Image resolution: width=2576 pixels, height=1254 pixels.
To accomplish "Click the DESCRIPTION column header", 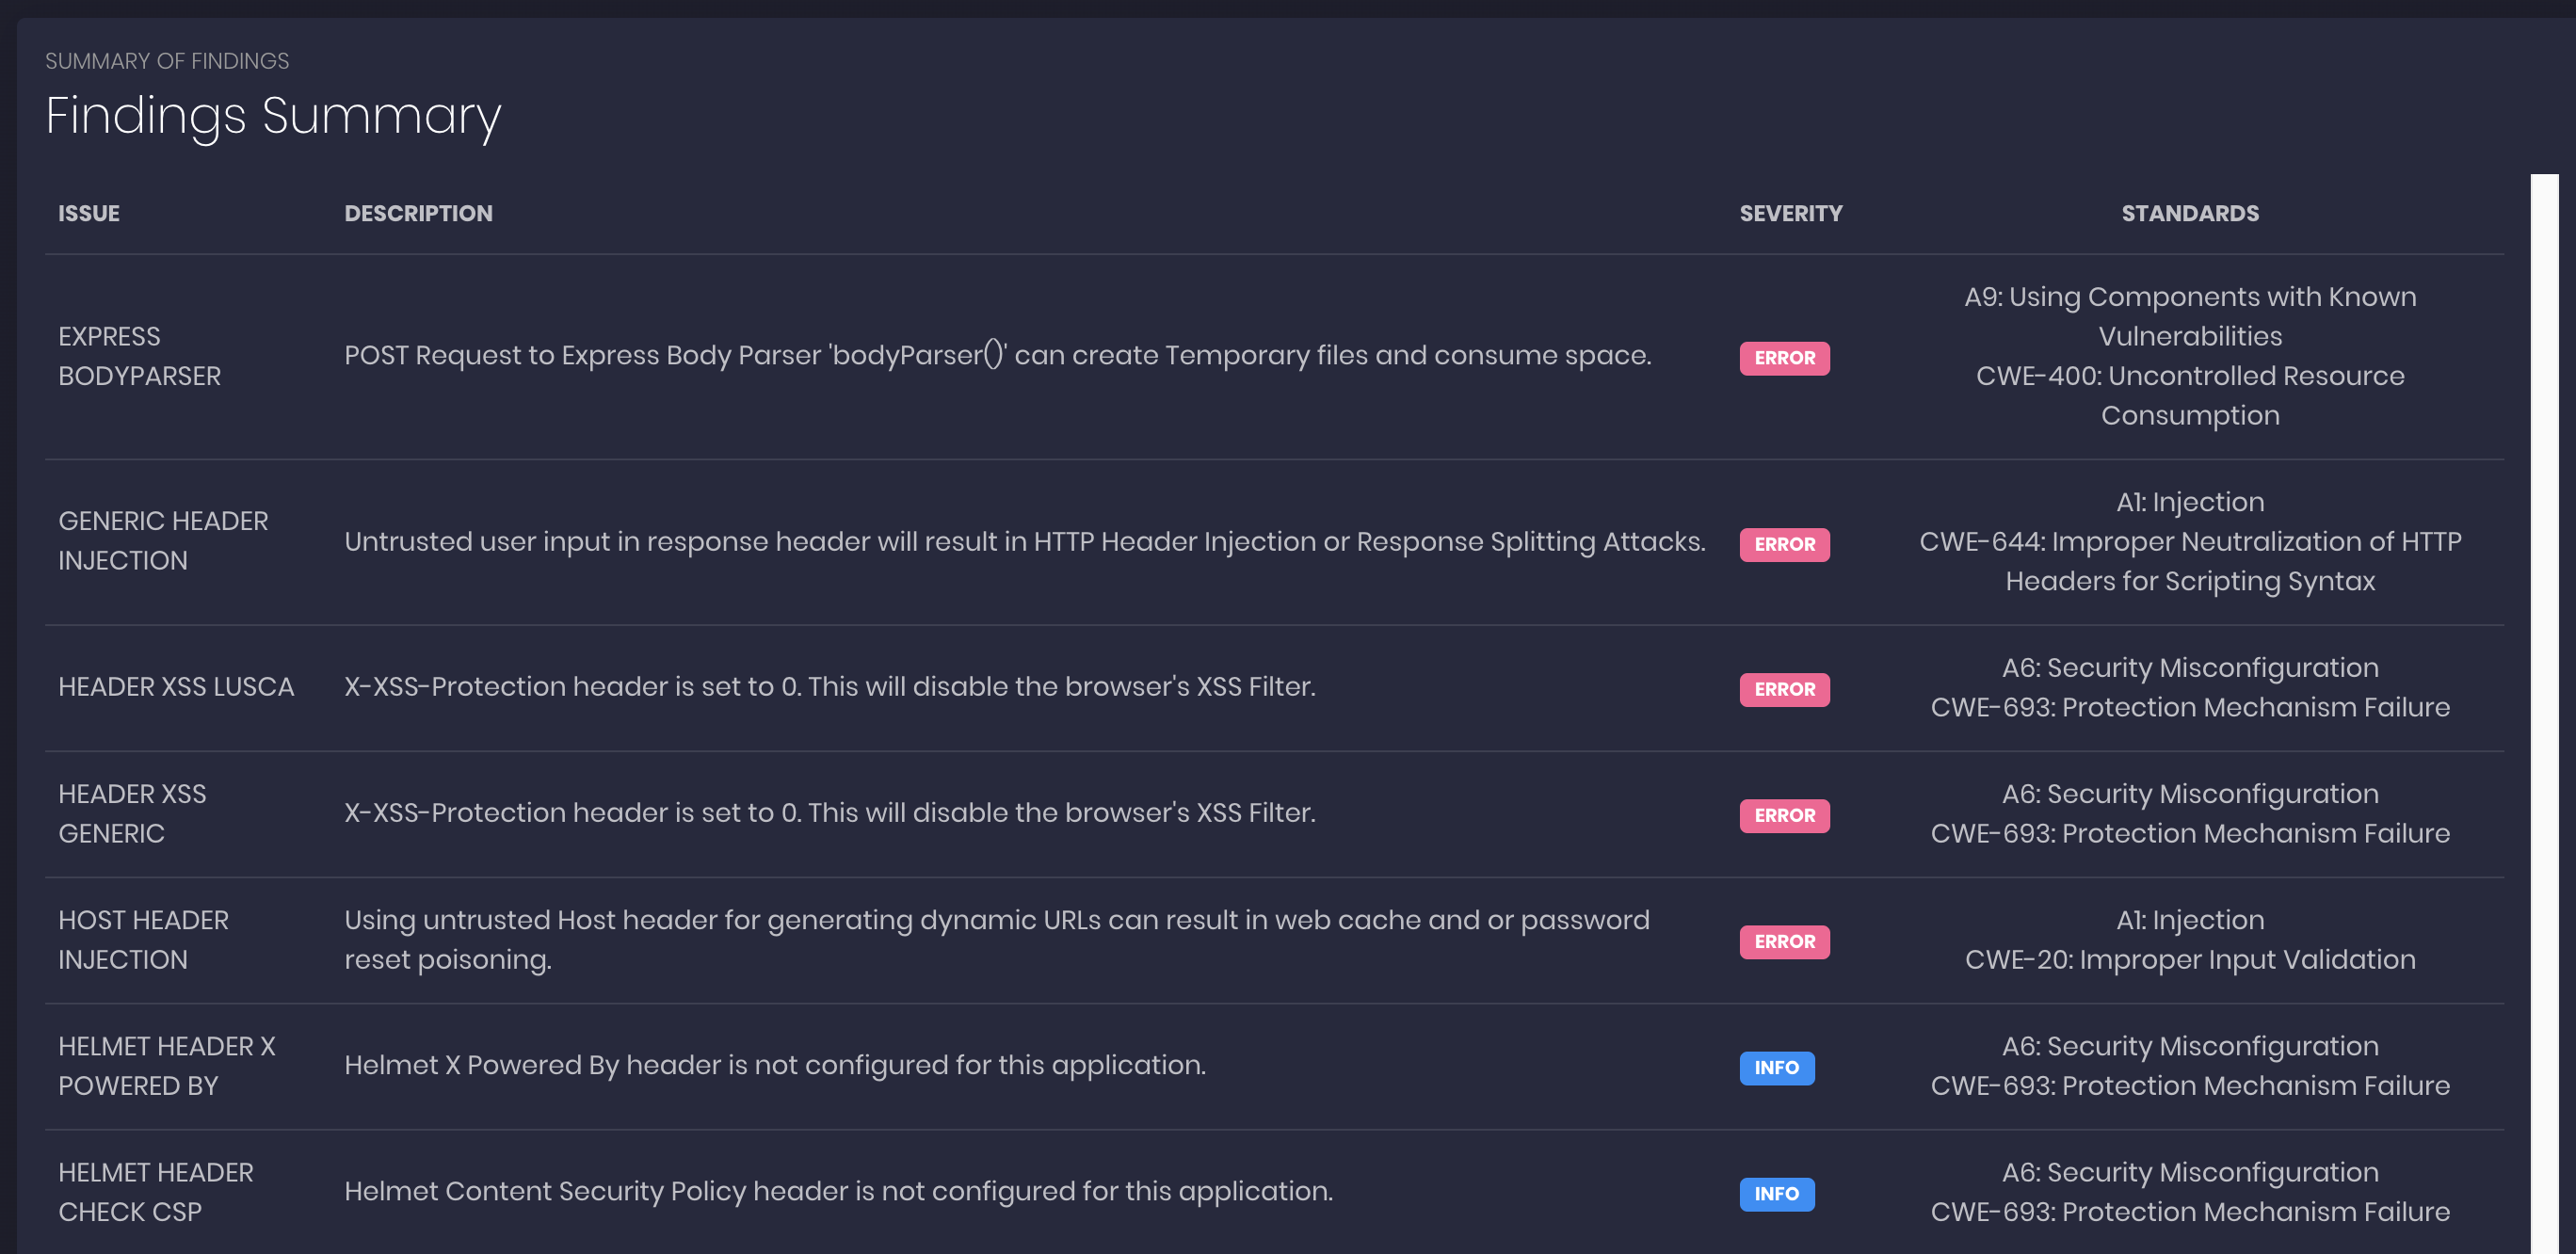I will 418,213.
